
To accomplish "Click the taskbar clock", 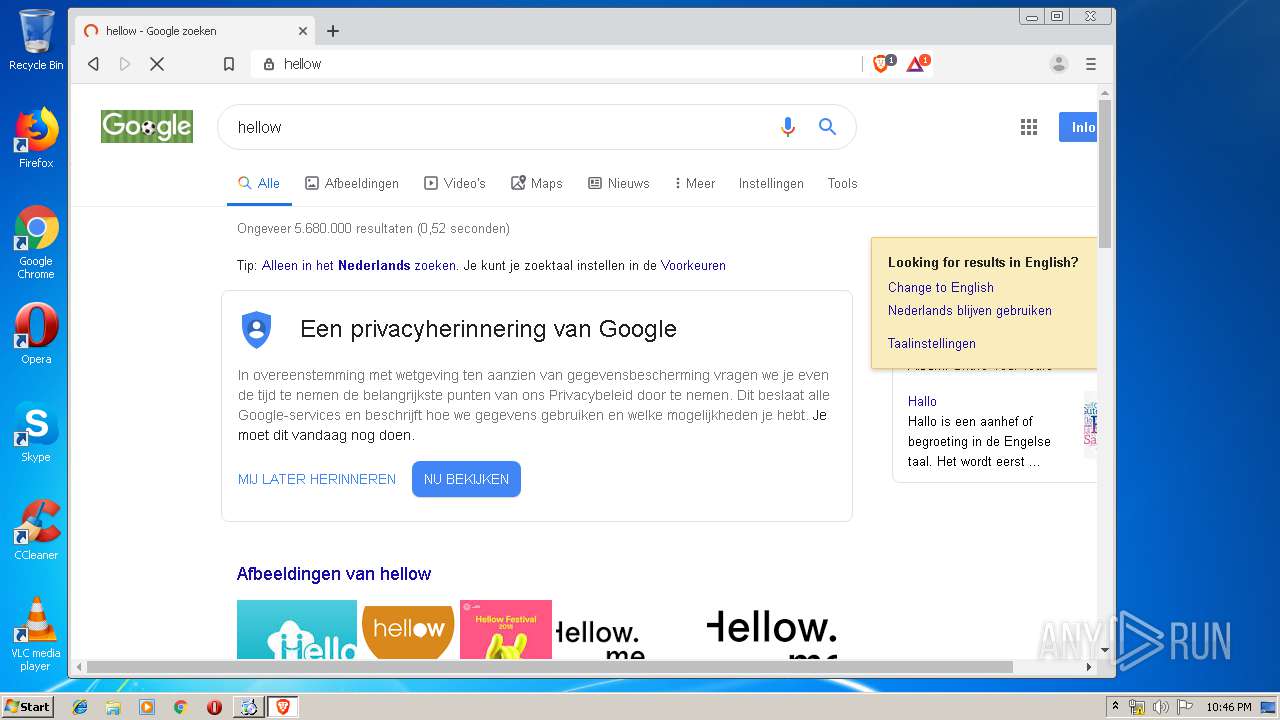I will point(1229,707).
